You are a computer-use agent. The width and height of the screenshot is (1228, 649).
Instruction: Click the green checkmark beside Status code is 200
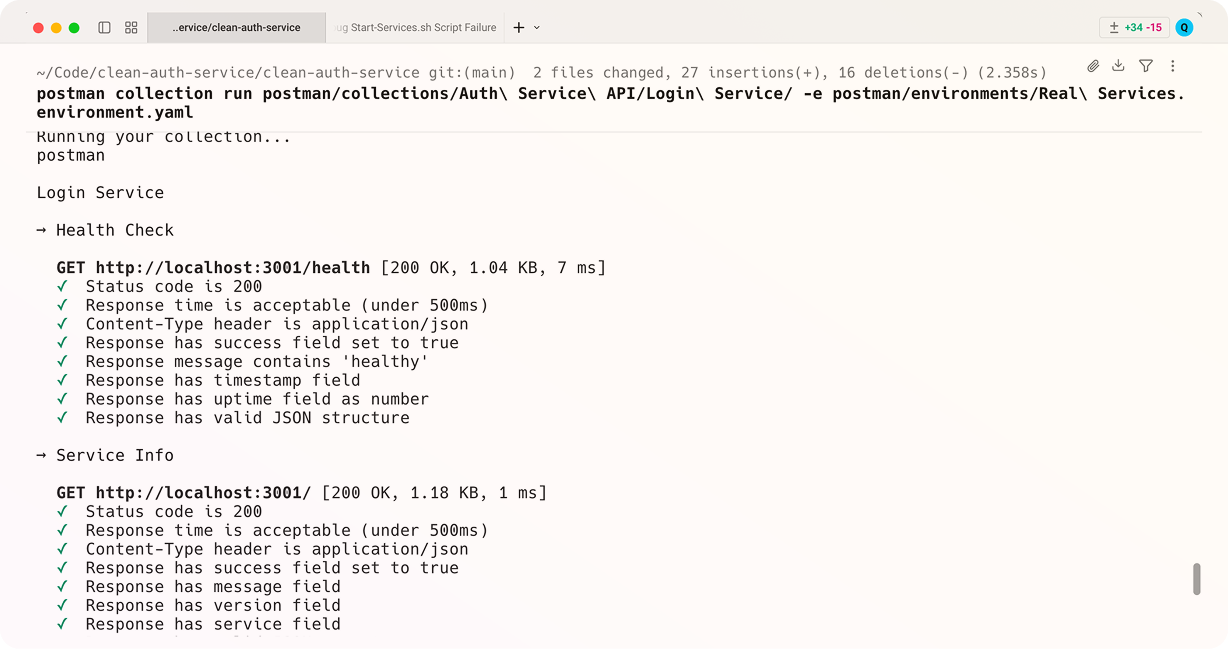[61, 286]
